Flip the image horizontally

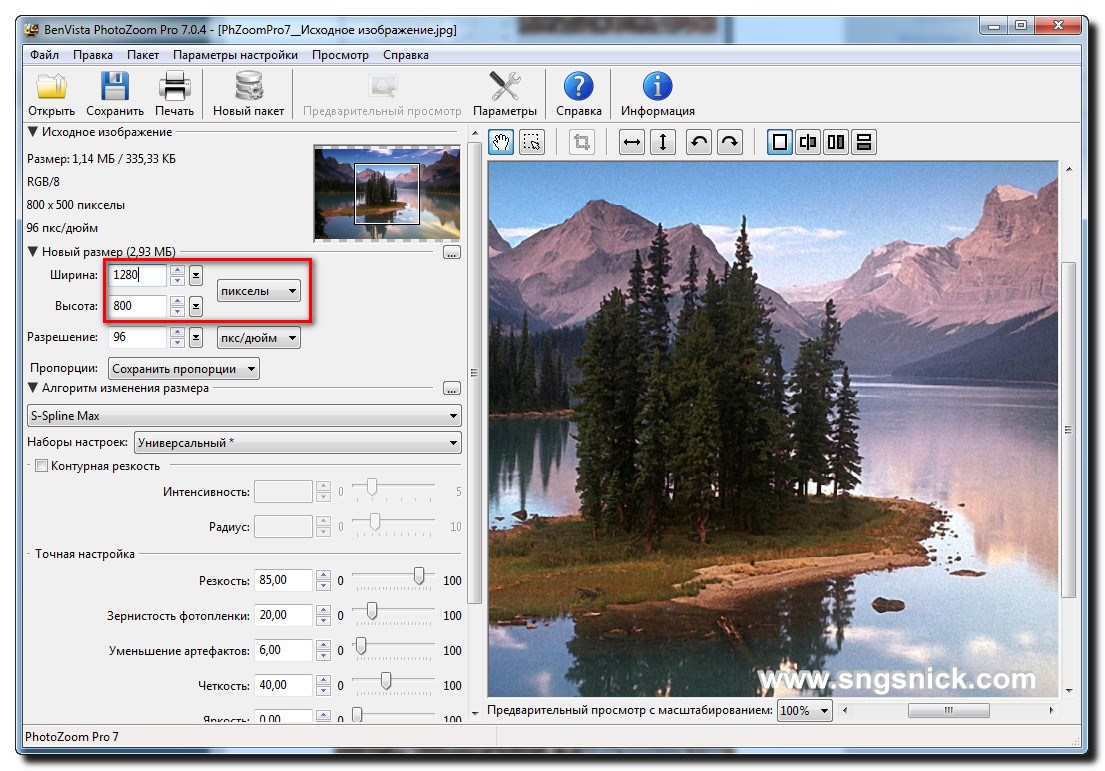coord(632,142)
